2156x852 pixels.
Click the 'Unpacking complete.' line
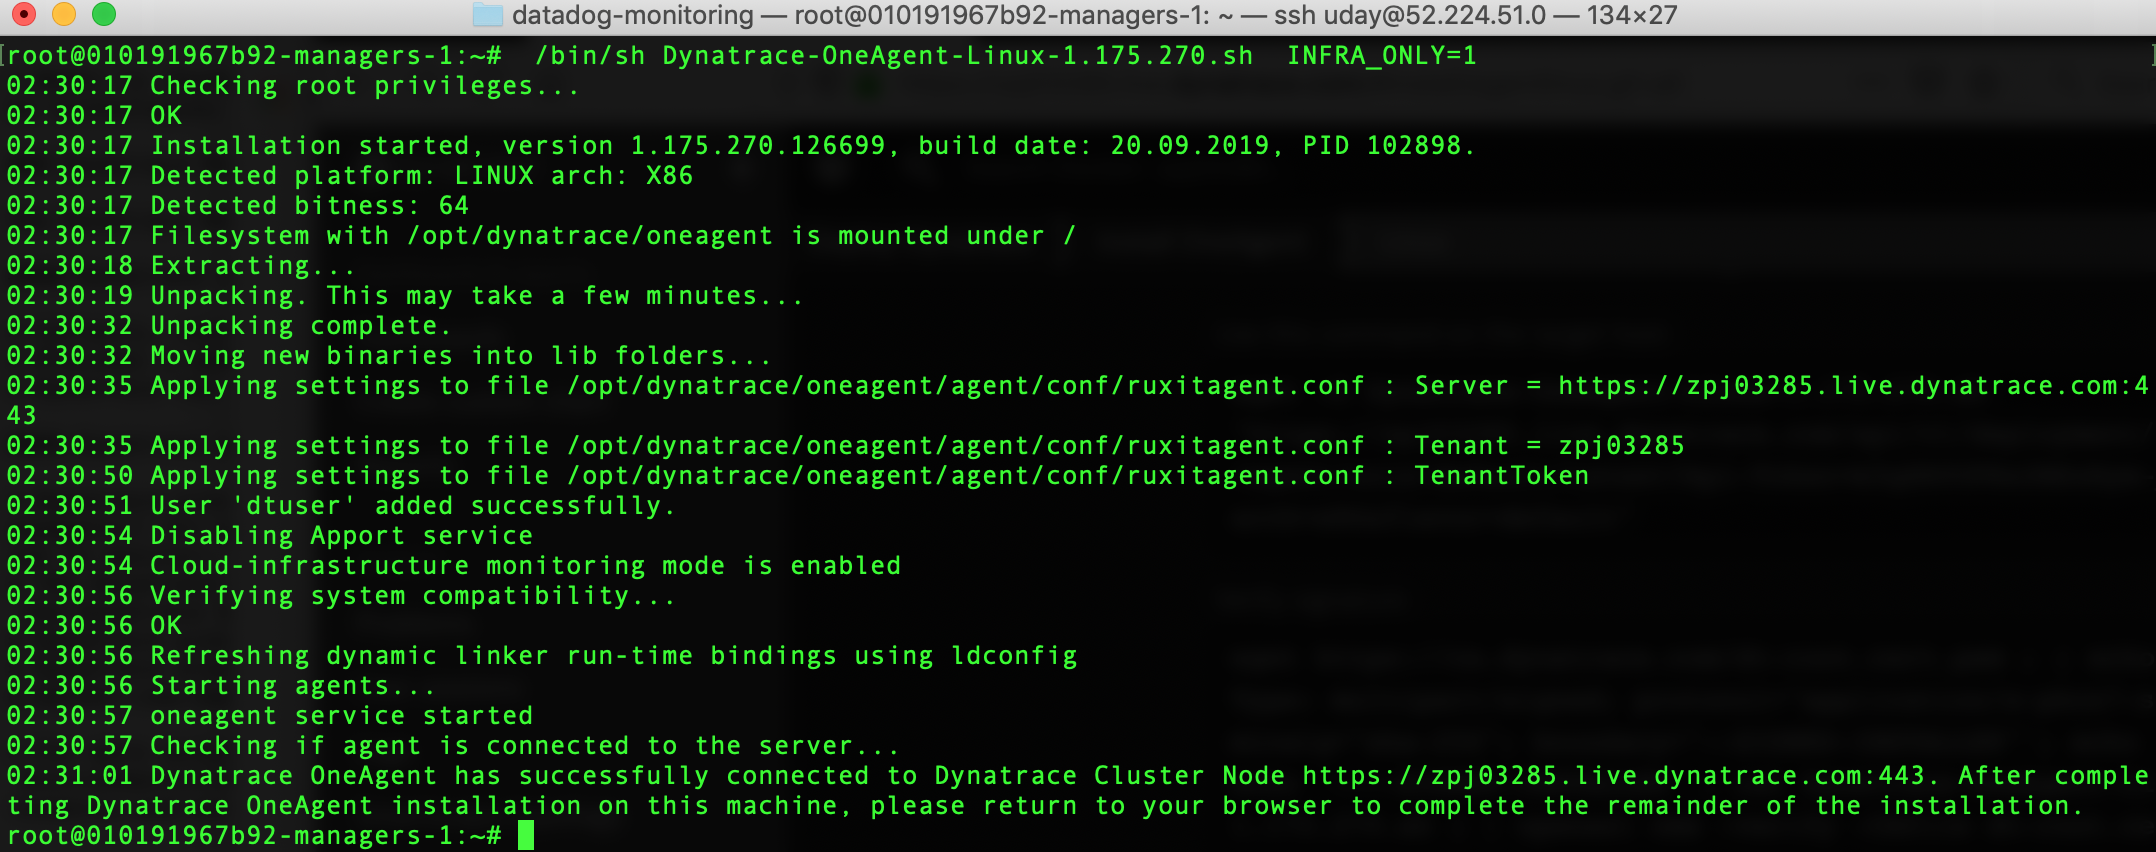[x=229, y=326]
